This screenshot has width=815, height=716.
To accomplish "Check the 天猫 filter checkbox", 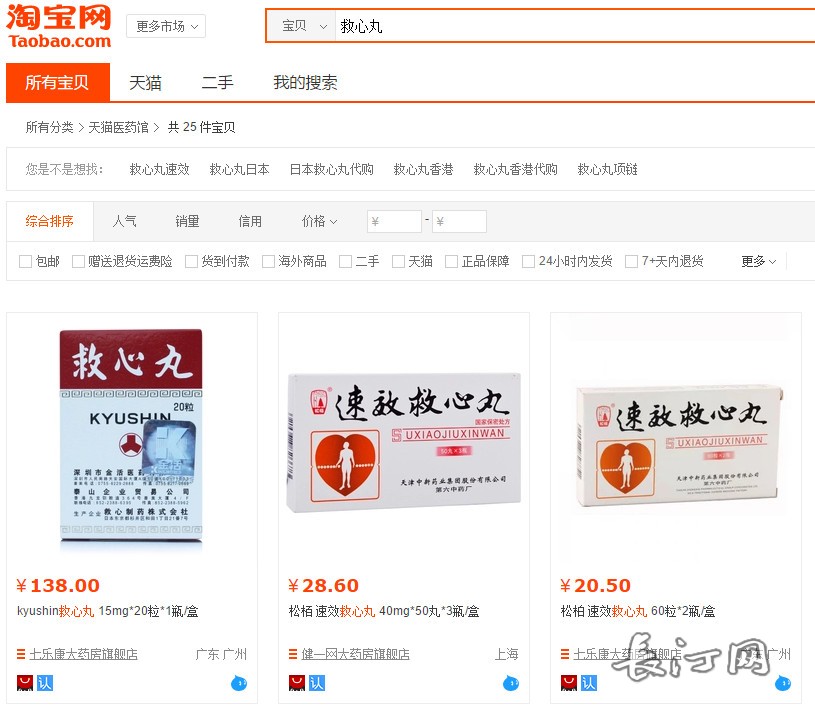I will coord(399,261).
